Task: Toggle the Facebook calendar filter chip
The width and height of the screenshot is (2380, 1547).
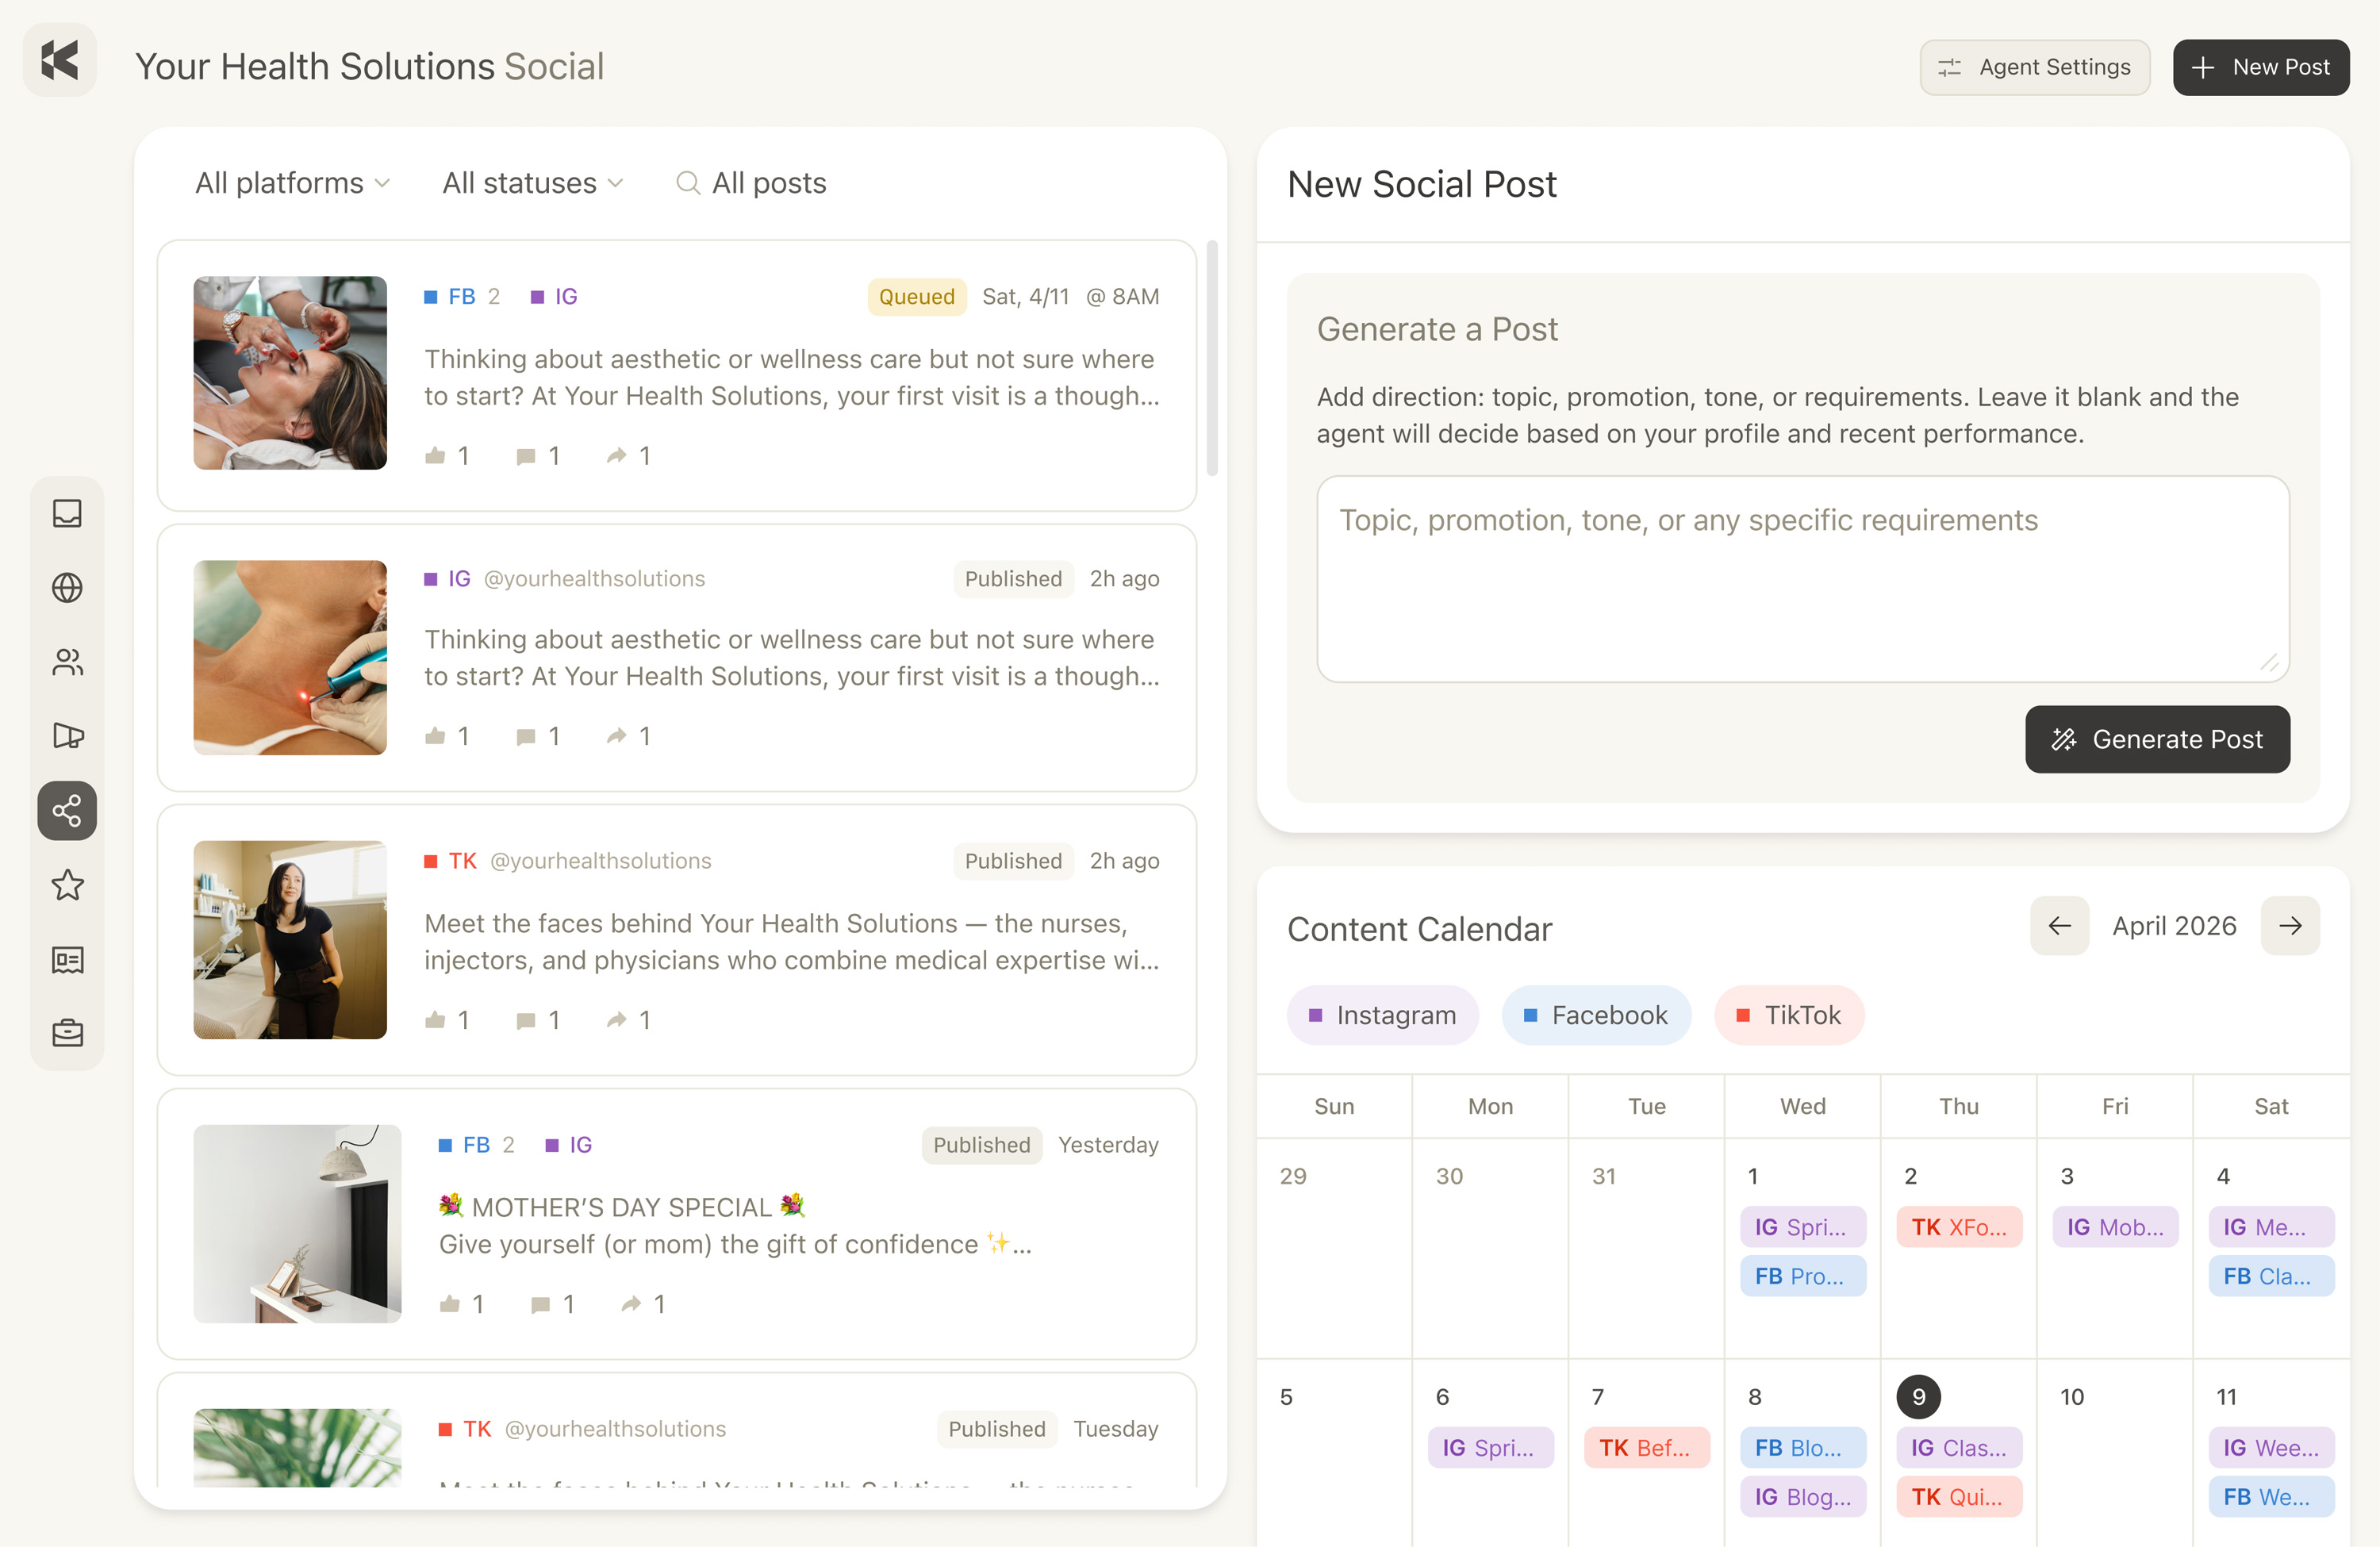Action: (1596, 1015)
